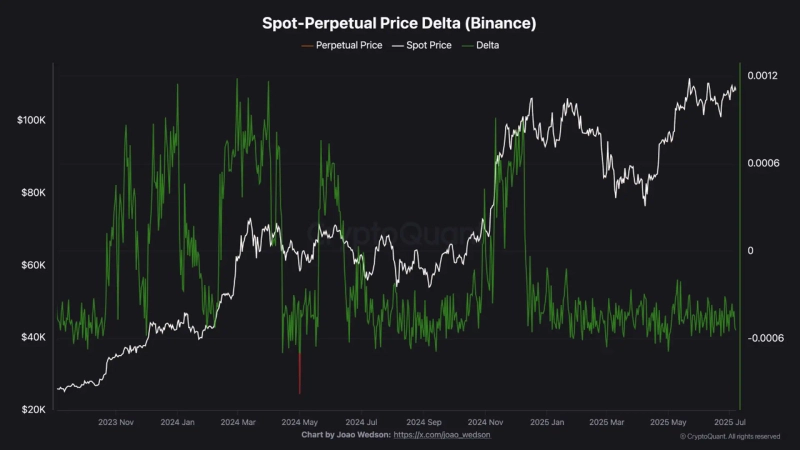The image size is (800, 450).
Task: Click the 'Chart by Joao Wedson' credit
Action: [345, 436]
